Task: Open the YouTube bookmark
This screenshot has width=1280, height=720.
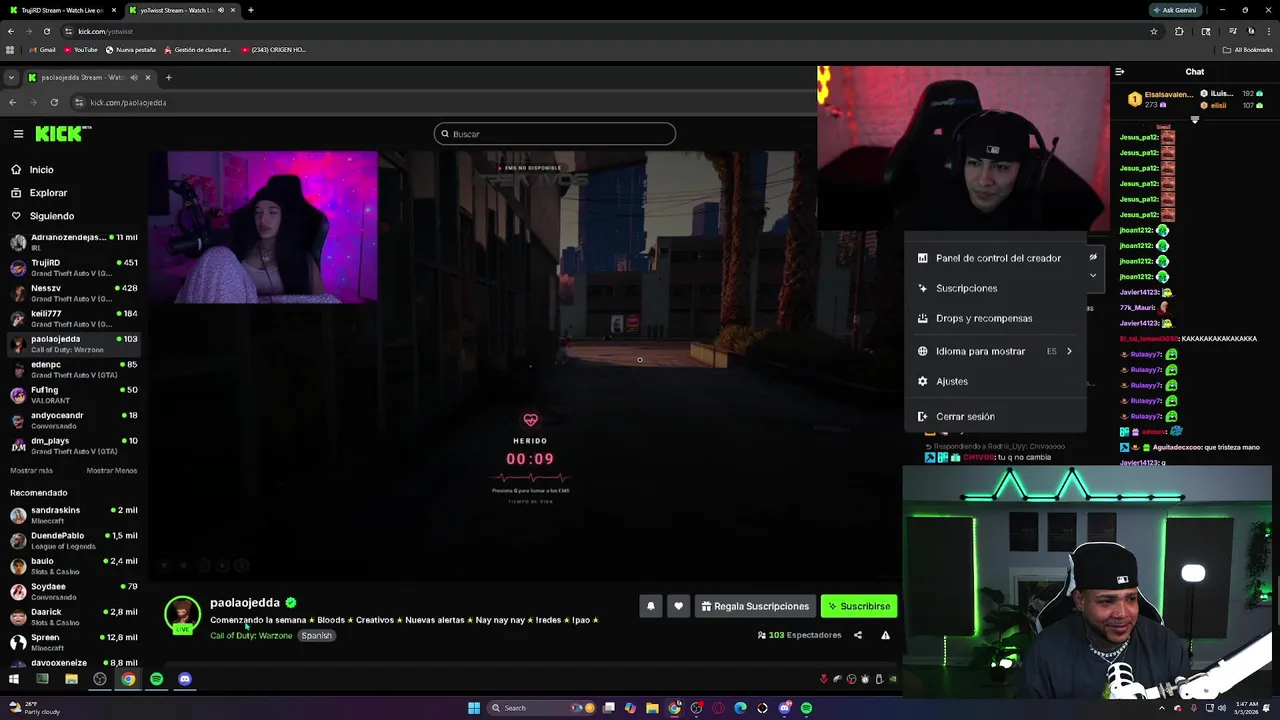Action: click(x=80, y=49)
